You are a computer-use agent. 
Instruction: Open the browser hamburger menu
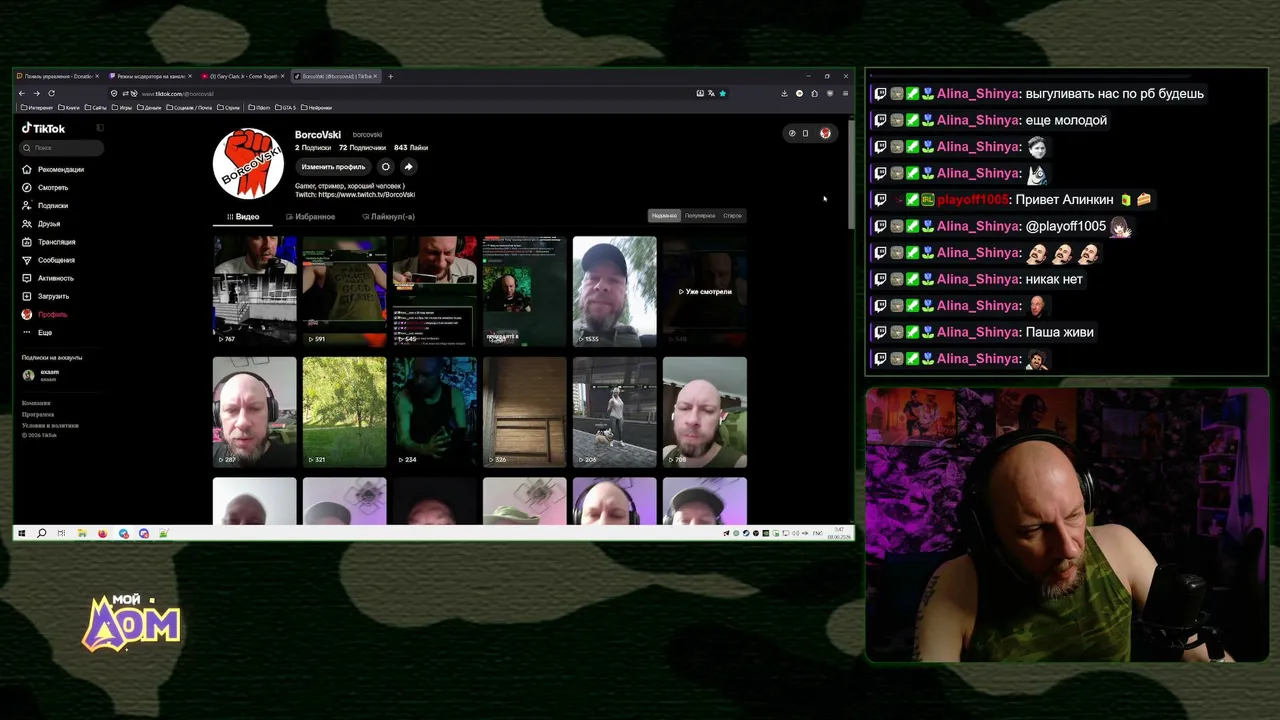[845, 93]
